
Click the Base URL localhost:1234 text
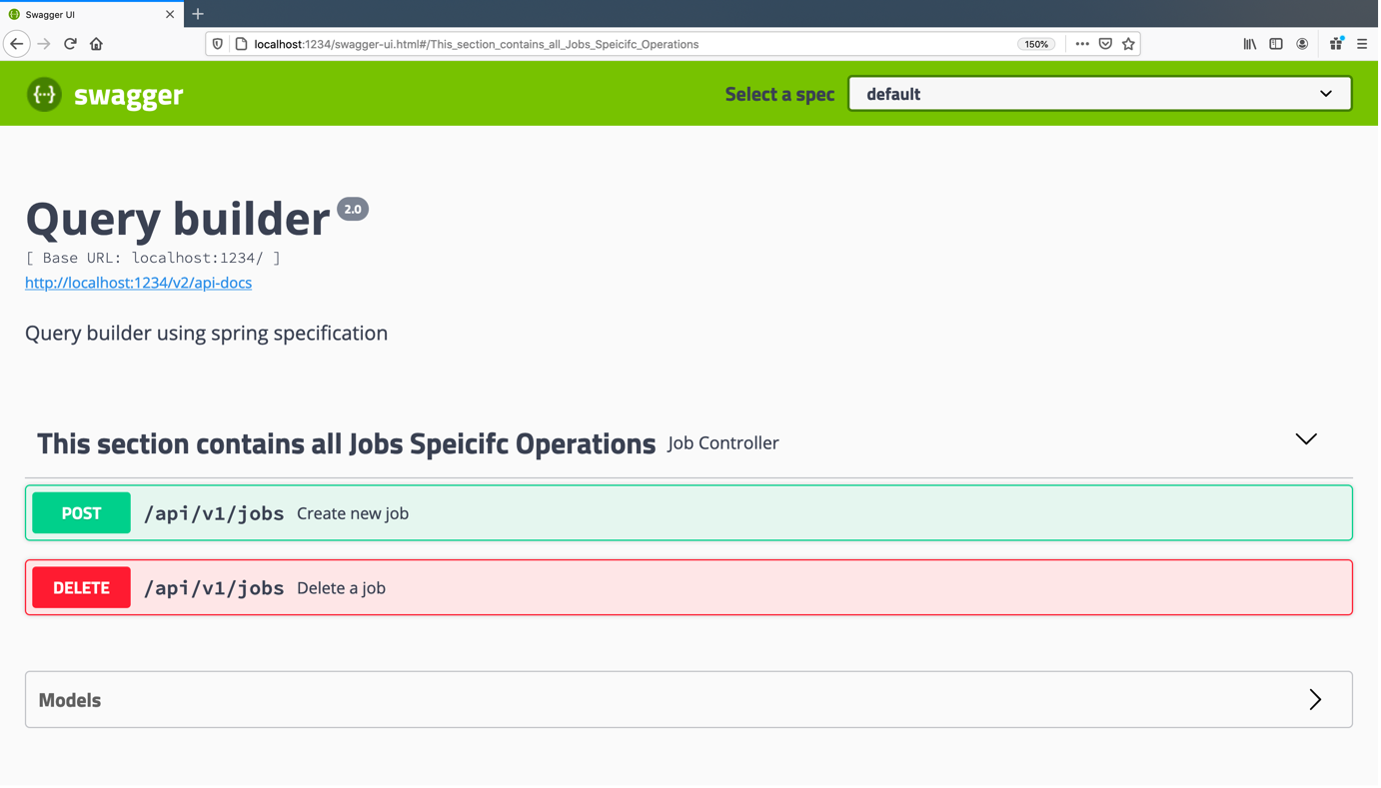(153, 258)
